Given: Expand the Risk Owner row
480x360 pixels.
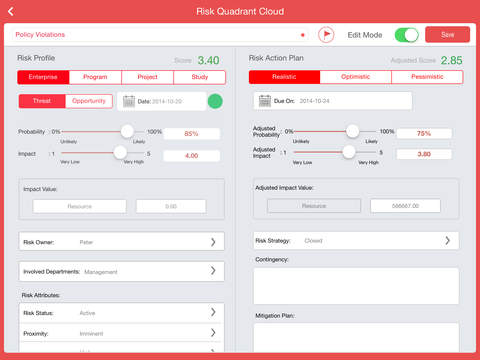Looking at the screenshot, I should pyautogui.click(x=122, y=242).
